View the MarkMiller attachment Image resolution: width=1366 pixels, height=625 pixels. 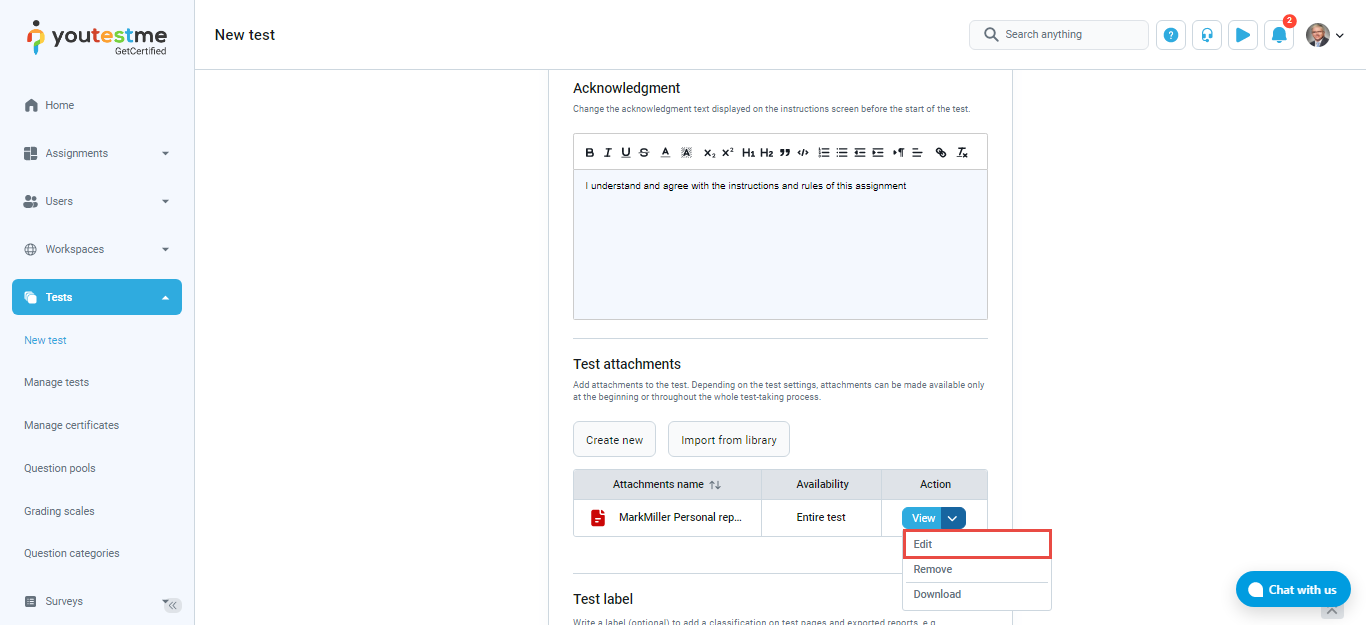[922, 518]
